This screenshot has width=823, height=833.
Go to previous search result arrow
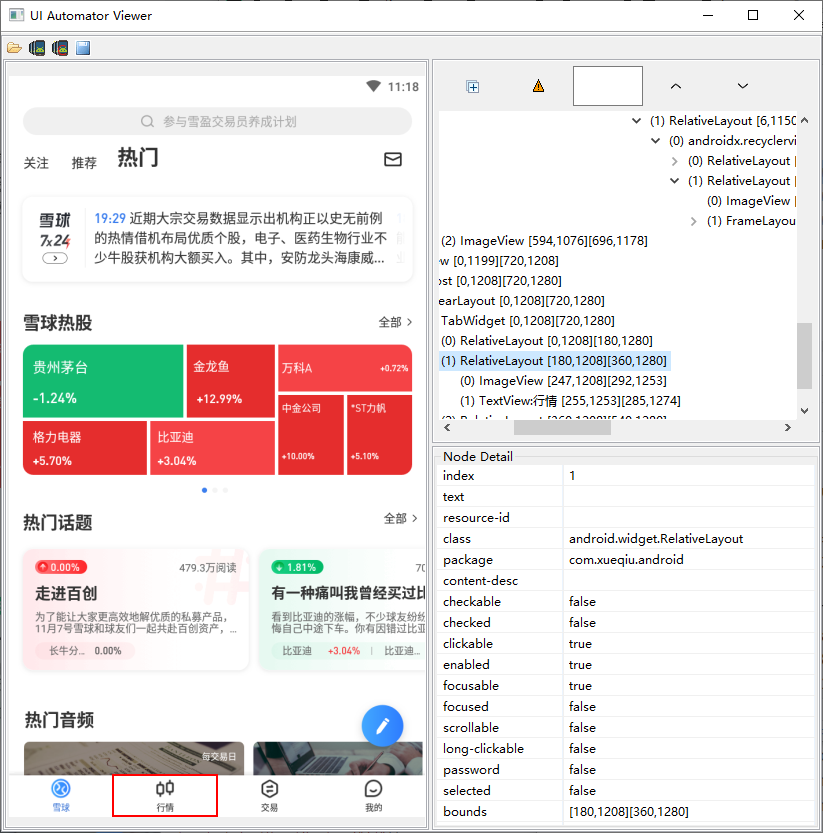coord(676,86)
